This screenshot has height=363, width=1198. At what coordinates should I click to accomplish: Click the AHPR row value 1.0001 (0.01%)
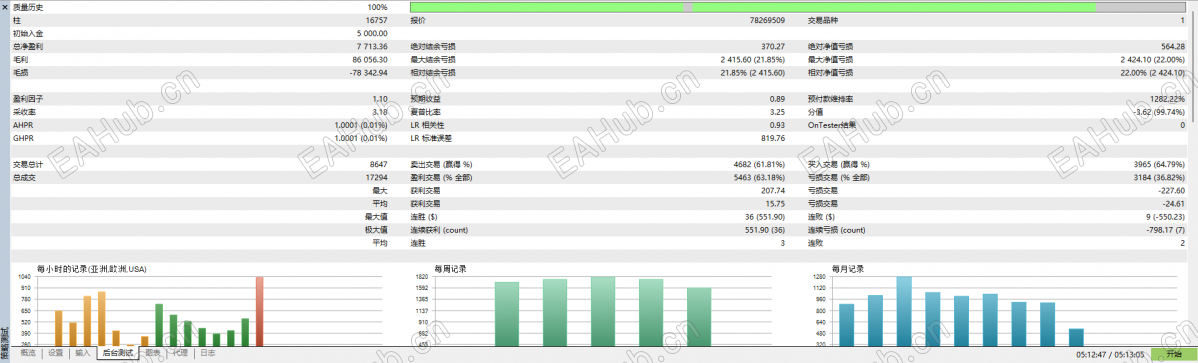coord(361,125)
